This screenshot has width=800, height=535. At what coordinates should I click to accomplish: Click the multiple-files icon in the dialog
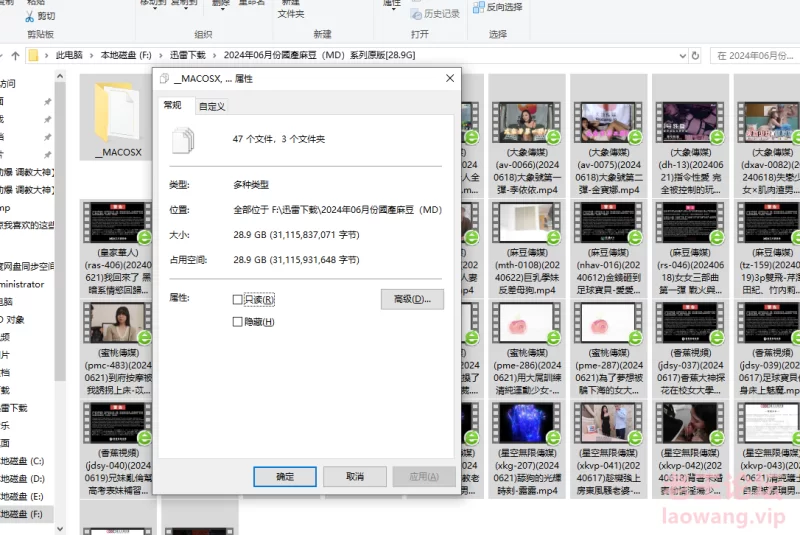(x=183, y=140)
